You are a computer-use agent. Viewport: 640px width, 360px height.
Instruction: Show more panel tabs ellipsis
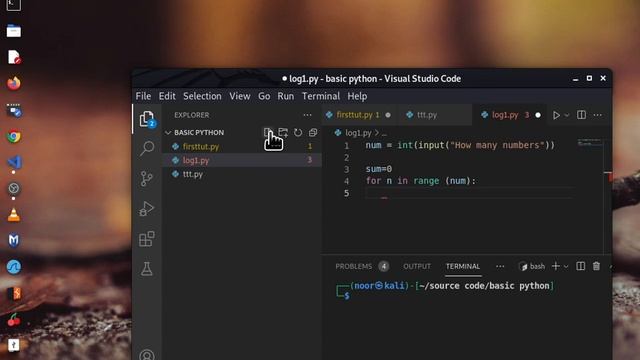click(x=500, y=267)
